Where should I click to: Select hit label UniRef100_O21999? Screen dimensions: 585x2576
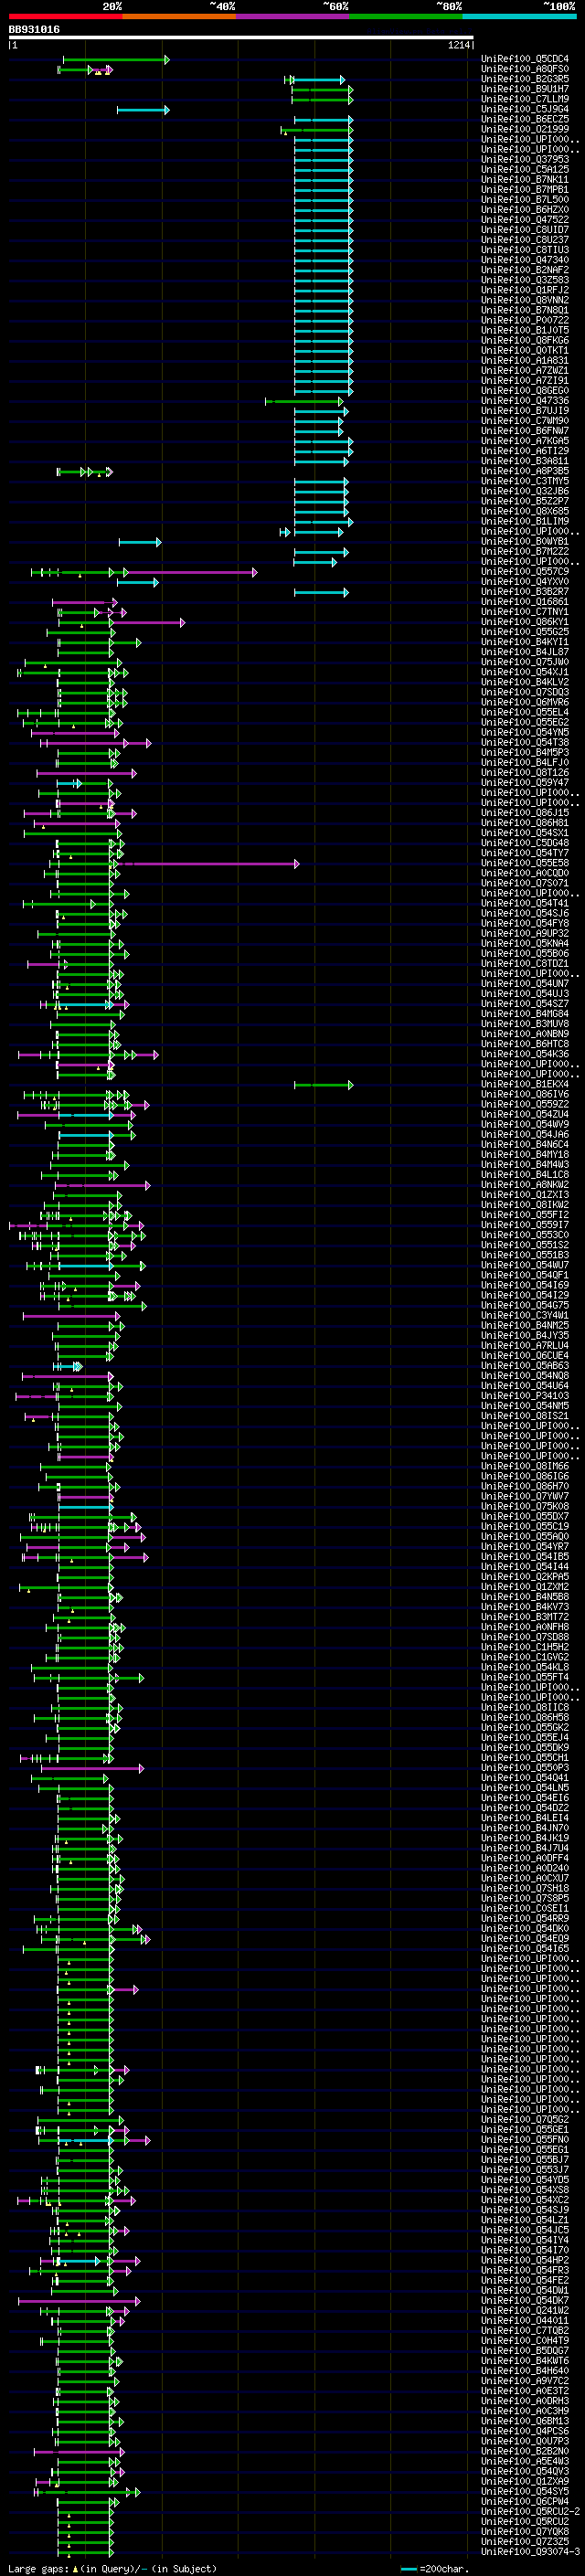[x=525, y=129]
